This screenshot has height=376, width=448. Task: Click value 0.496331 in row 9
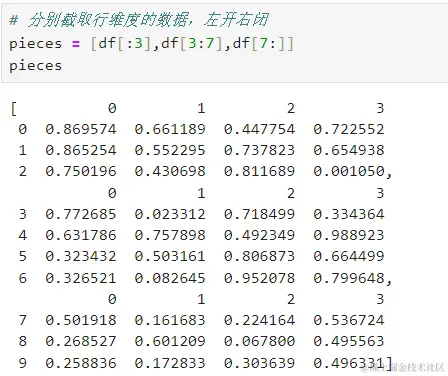click(349, 363)
